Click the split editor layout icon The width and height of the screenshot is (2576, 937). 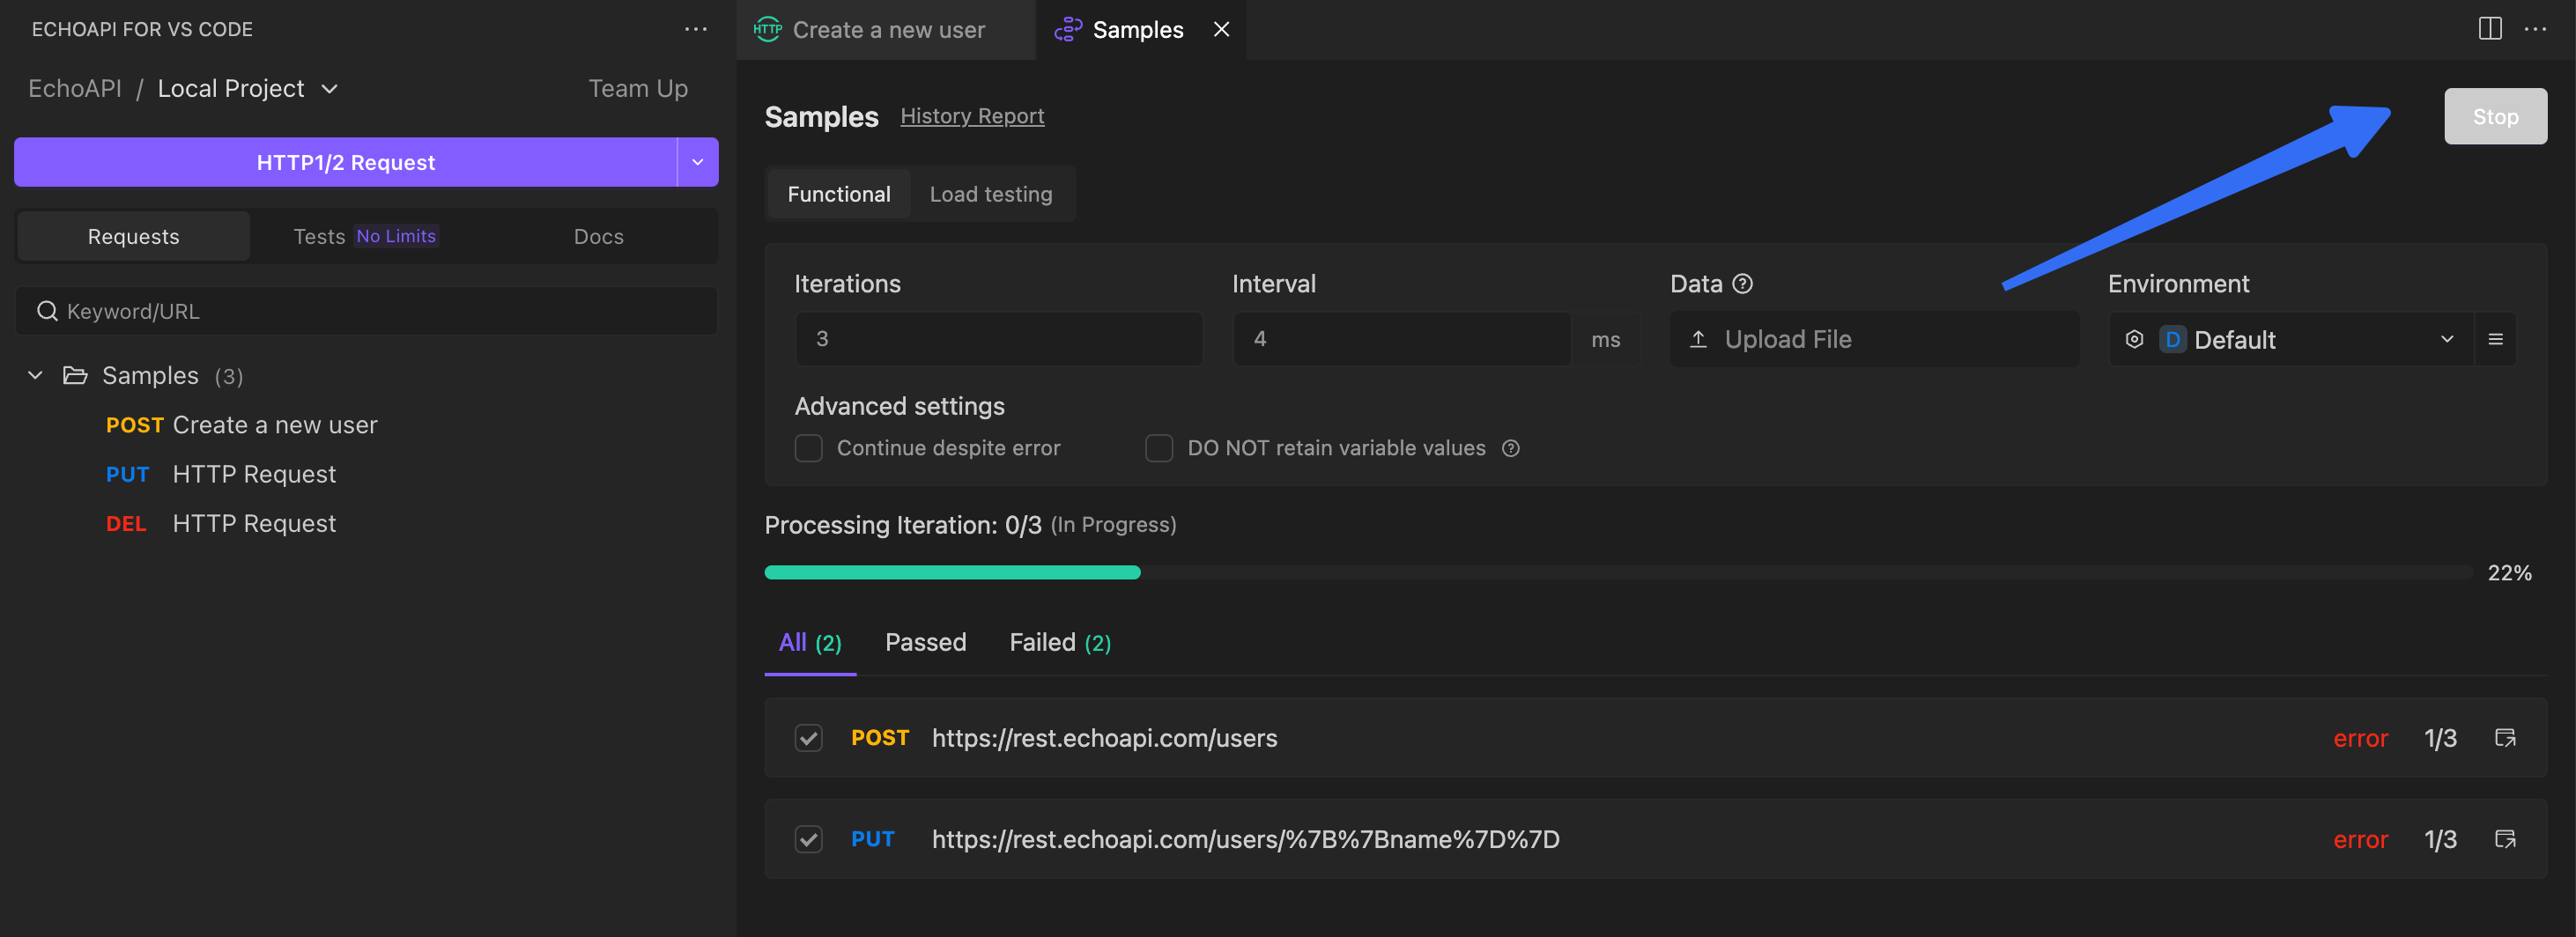click(x=2490, y=29)
